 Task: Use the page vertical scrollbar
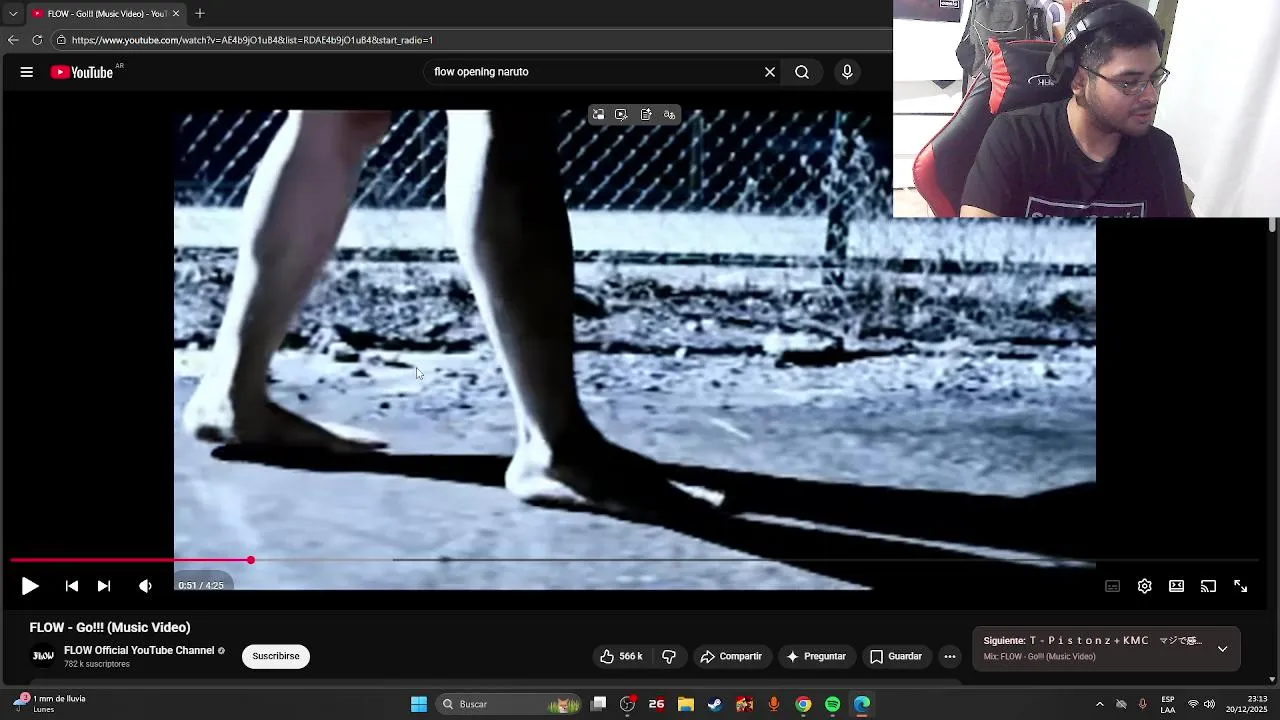[1272, 225]
